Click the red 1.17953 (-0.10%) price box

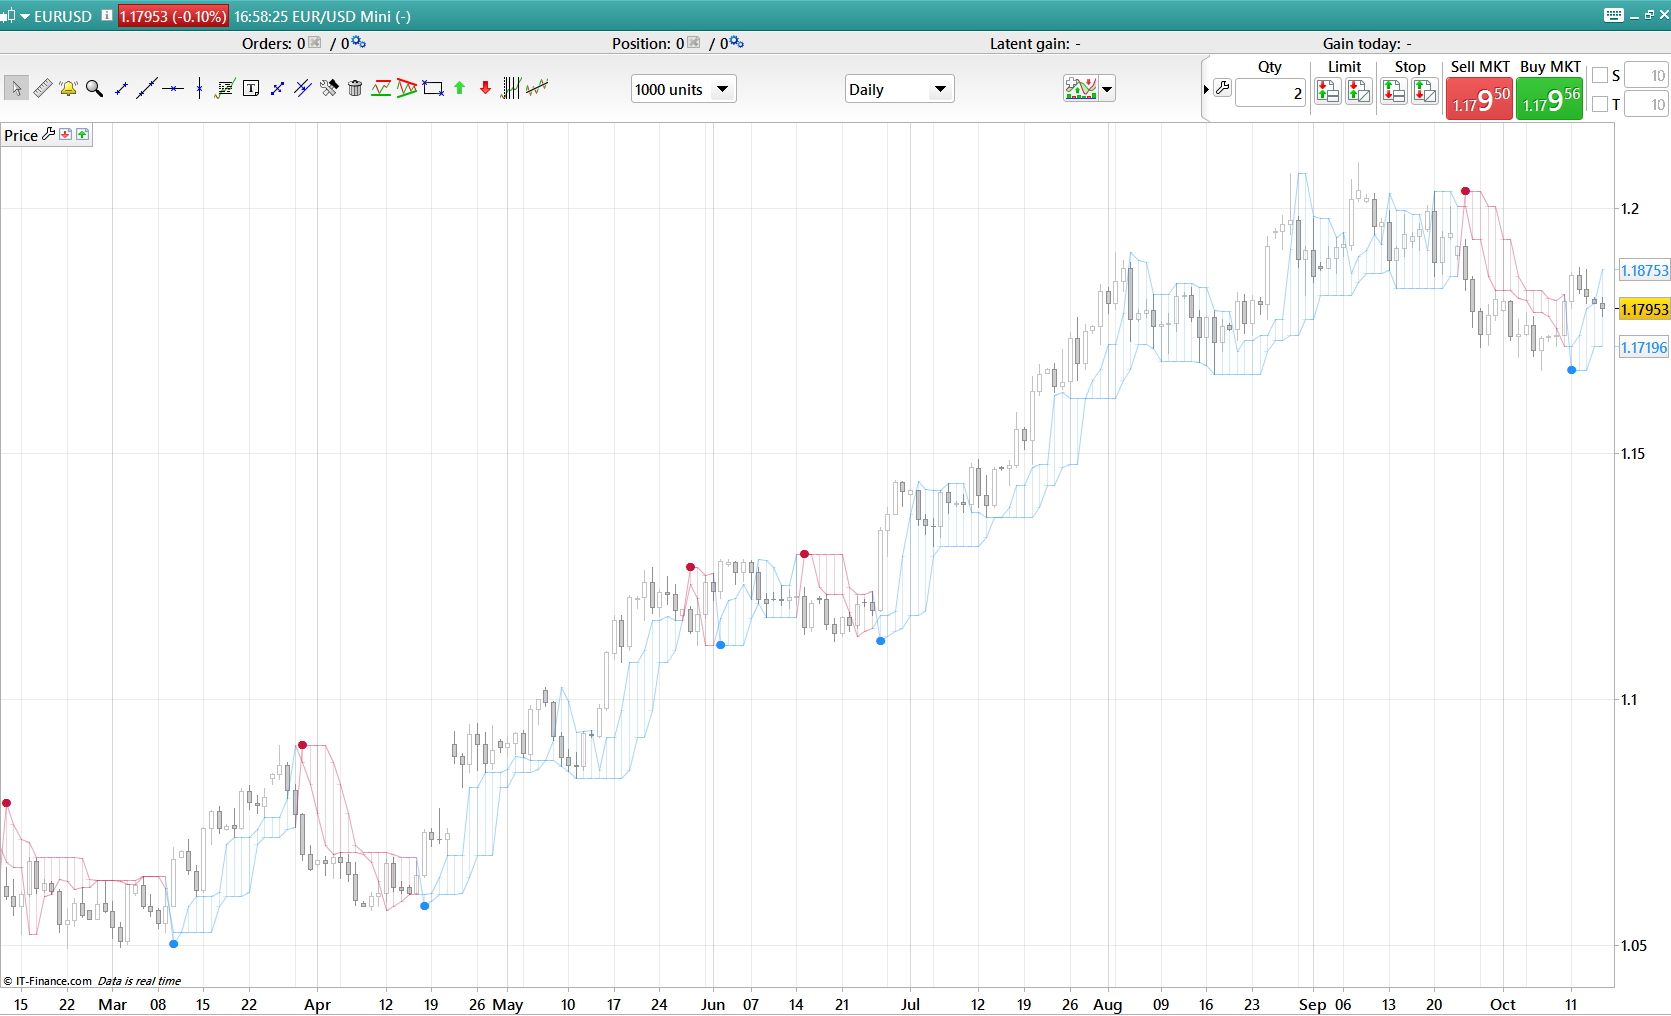(173, 16)
